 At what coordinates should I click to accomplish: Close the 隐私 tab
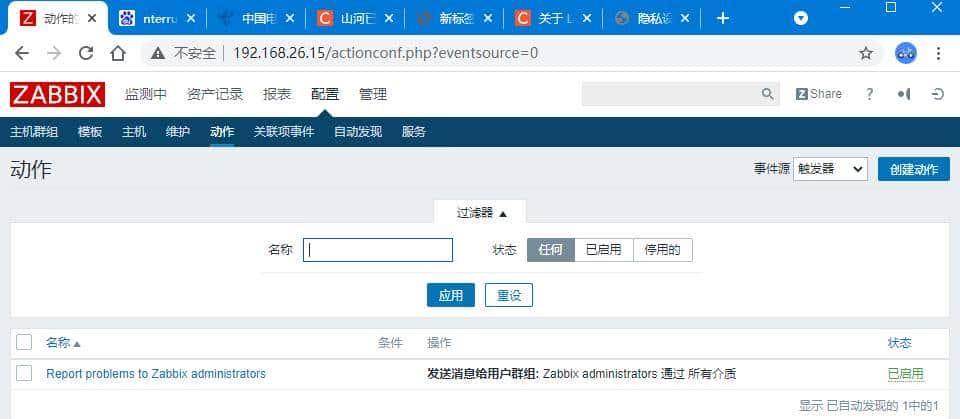(x=685, y=18)
